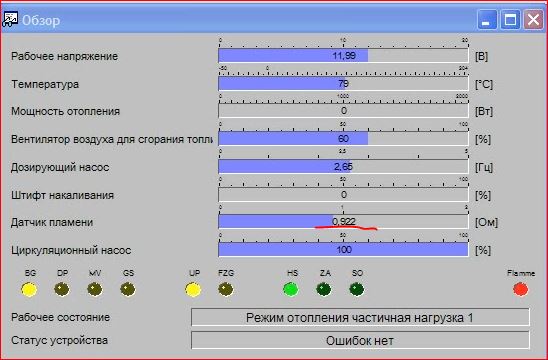This screenshot has width=548, height=360.
Task: Click the DP indicator lamp
Action: pyautogui.click(x=62, y=289)
